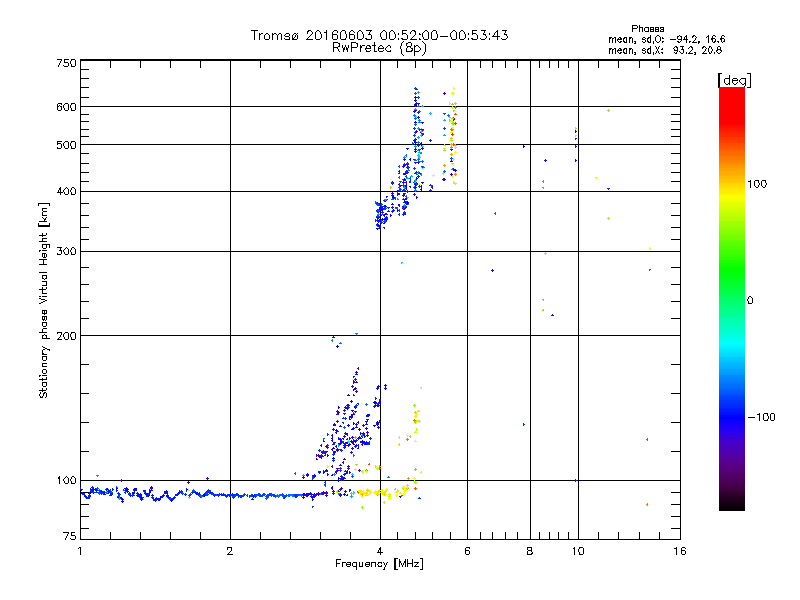This screenshot has width=800, height=600.
Task: Click the x-axis tick label "16"
Action: (x=680, y=551)
